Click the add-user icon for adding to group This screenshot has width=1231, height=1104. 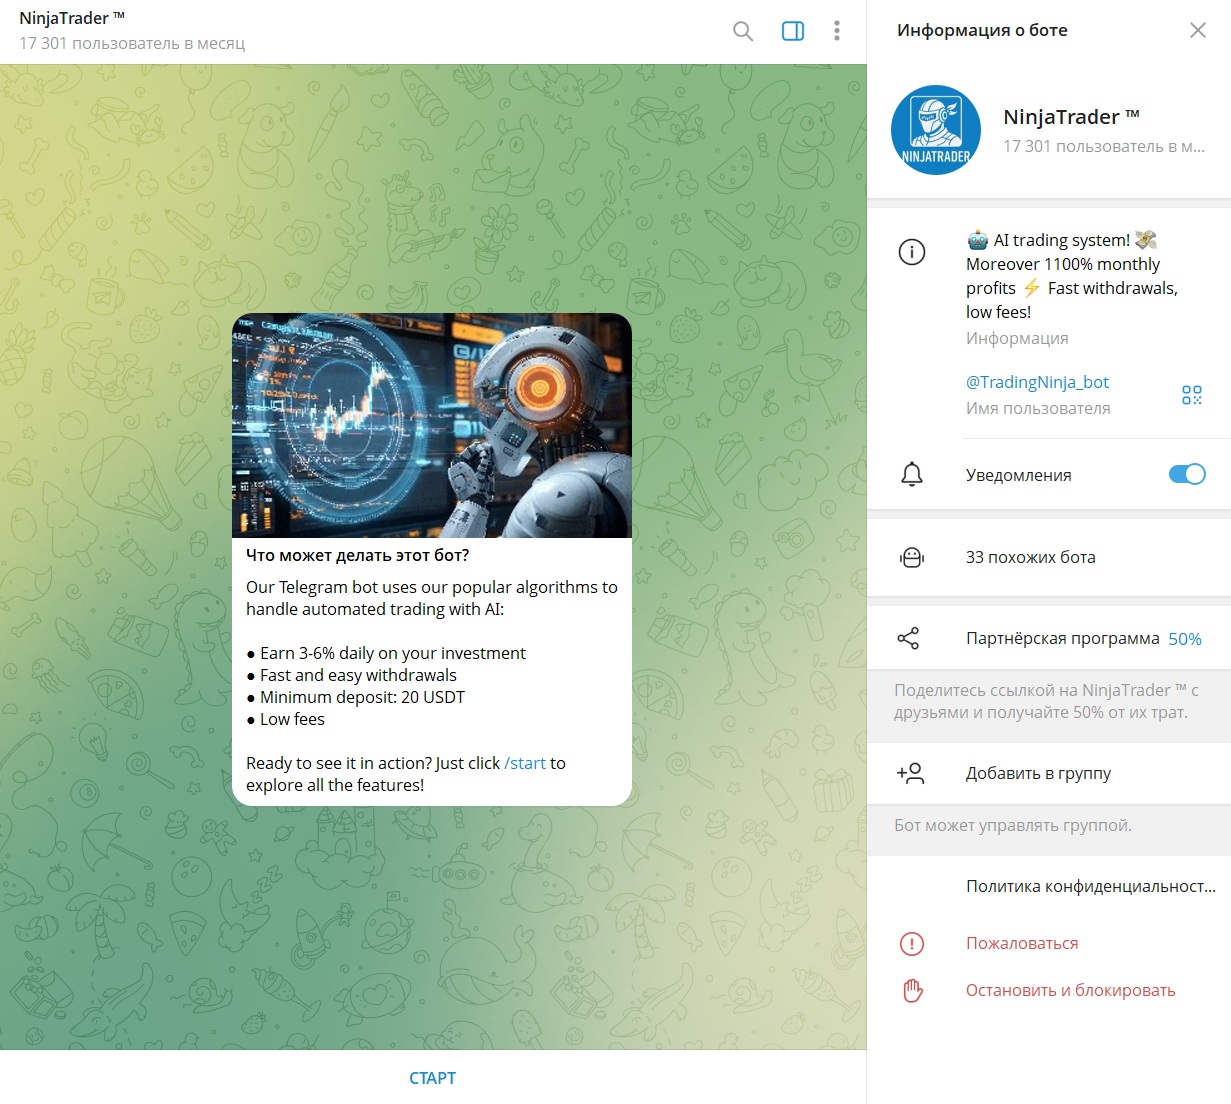[x=911, y=773]
